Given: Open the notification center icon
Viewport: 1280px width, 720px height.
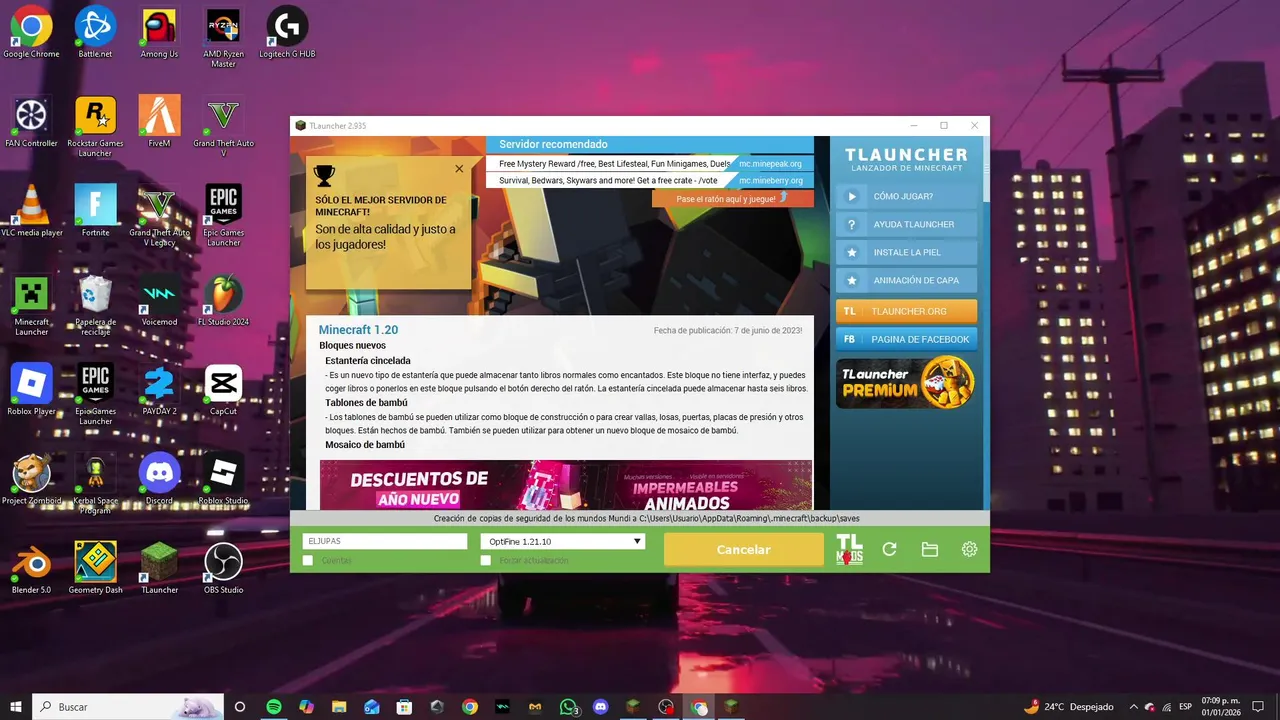Looking at the screenshot, I should 1258,706.
